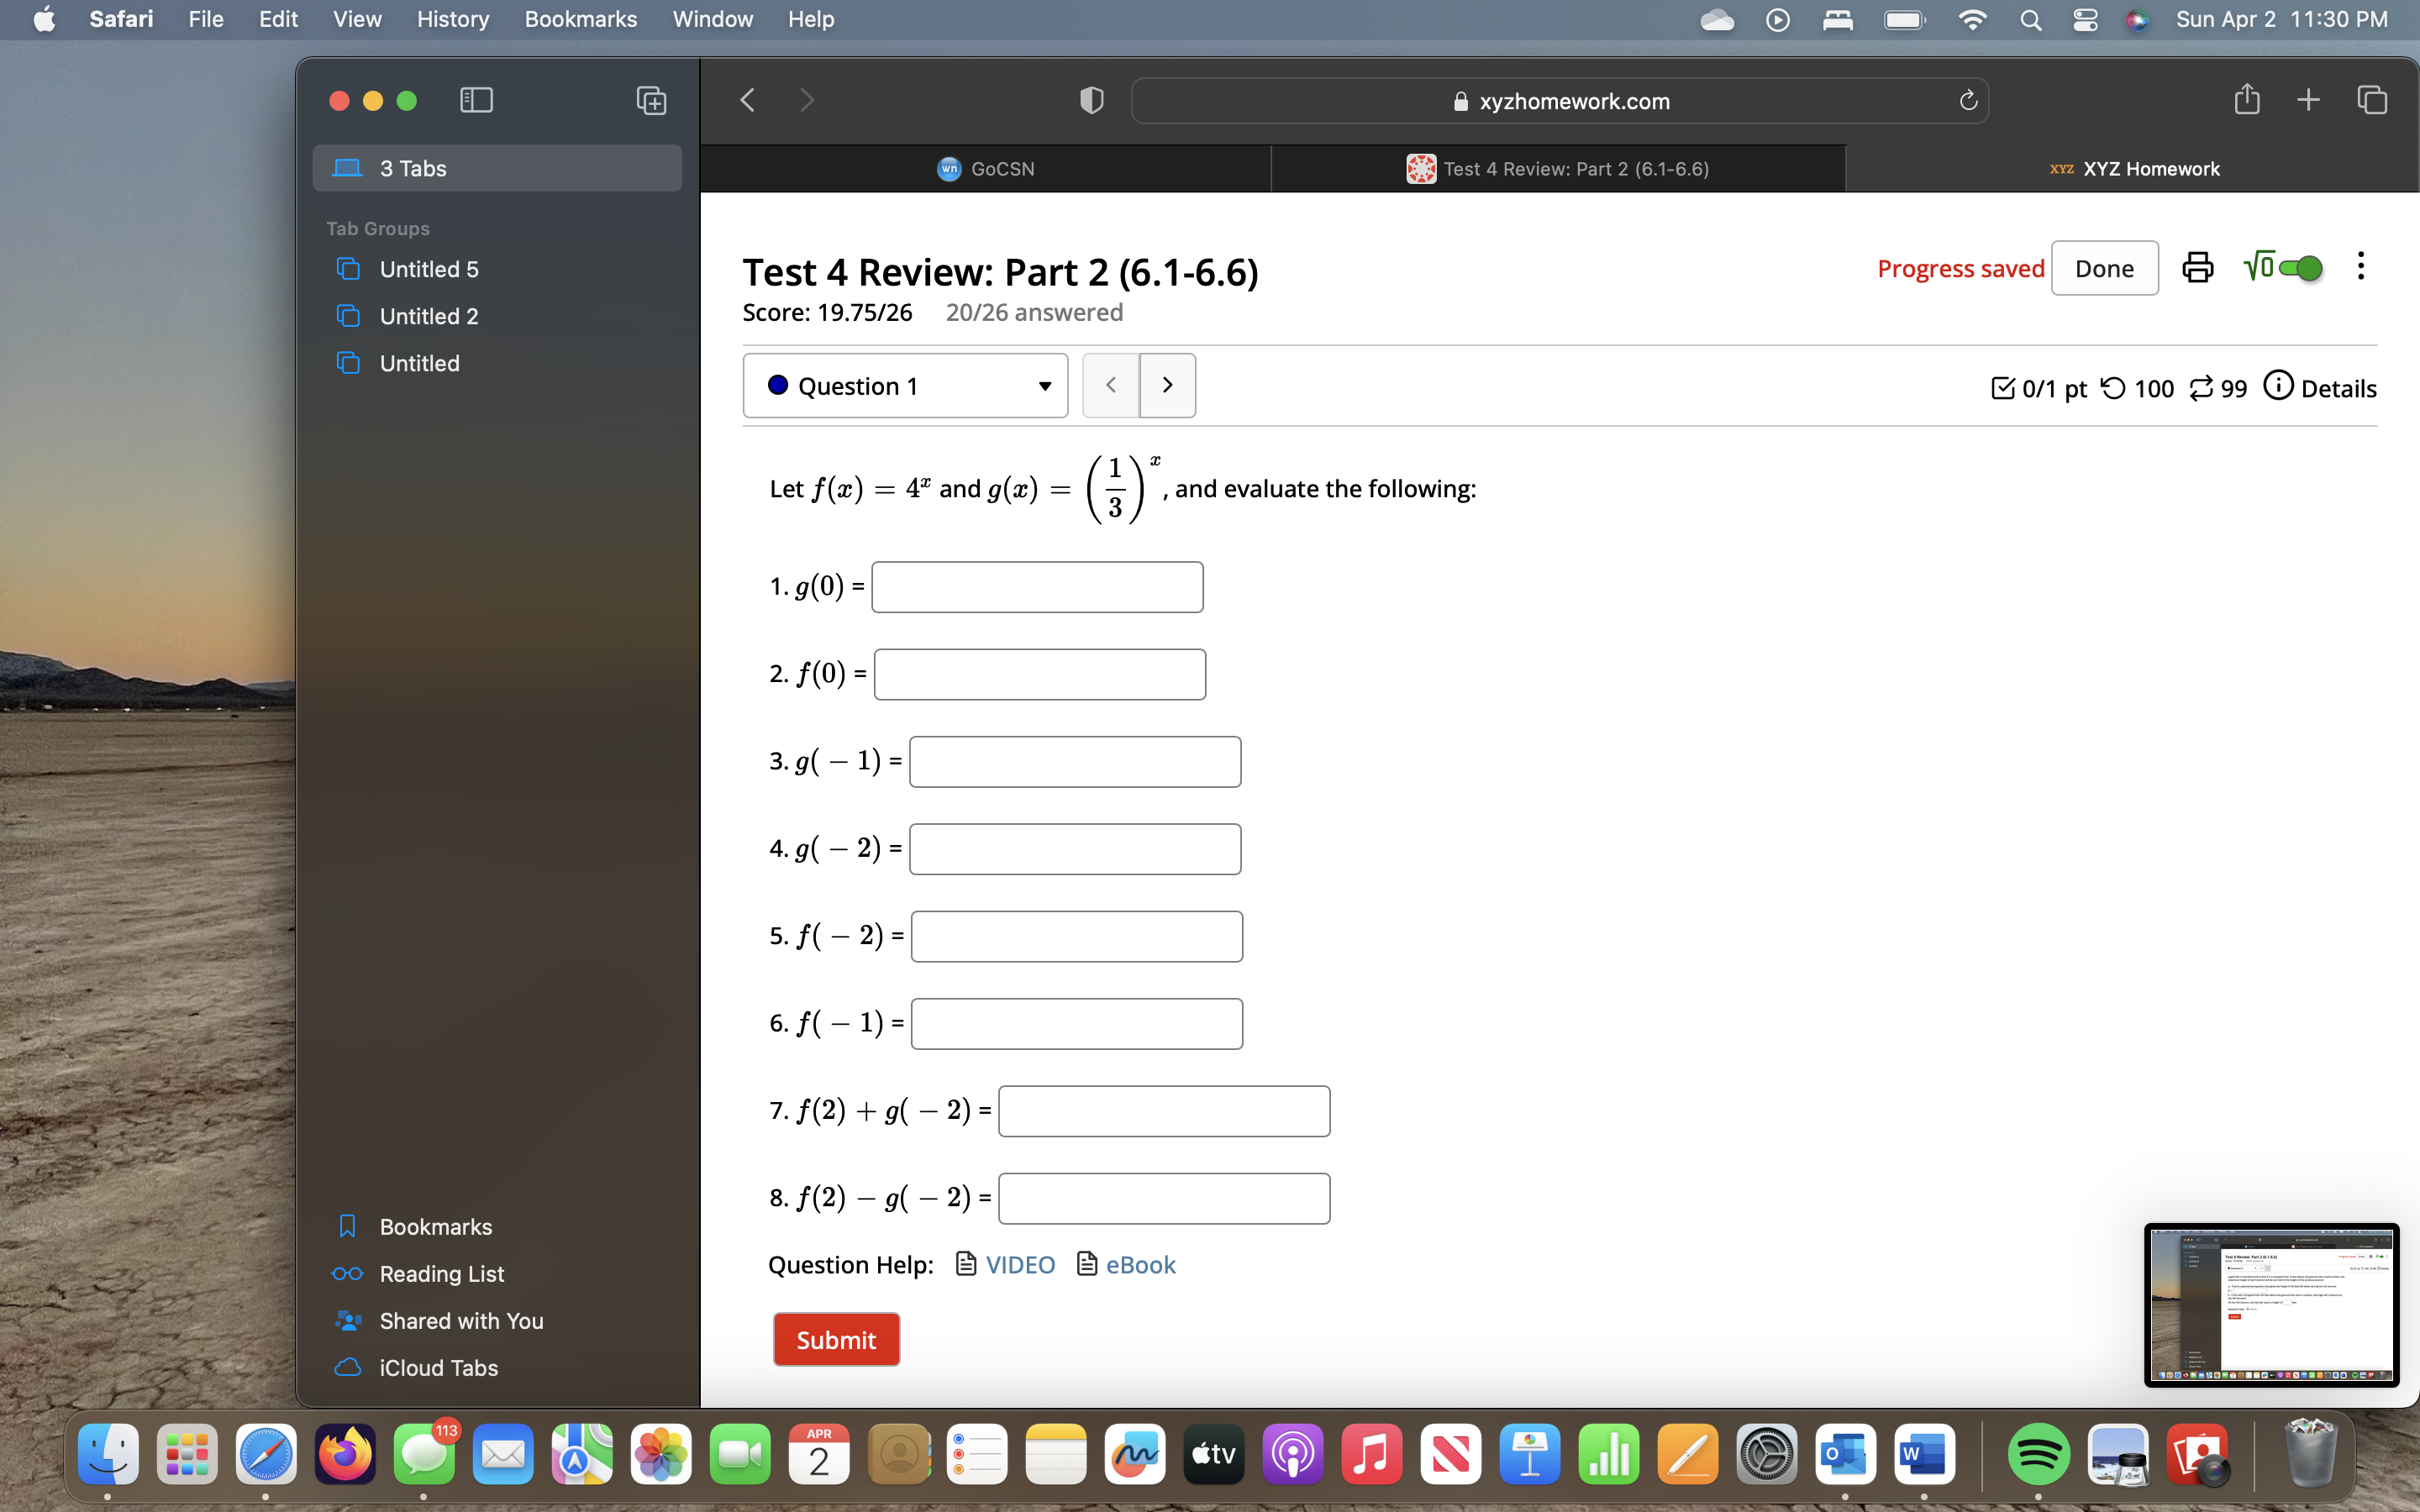2420x1512 pixels.
Task: Click the macOS Control Center menu bar icon
Action: click(x=2084, y=20)
